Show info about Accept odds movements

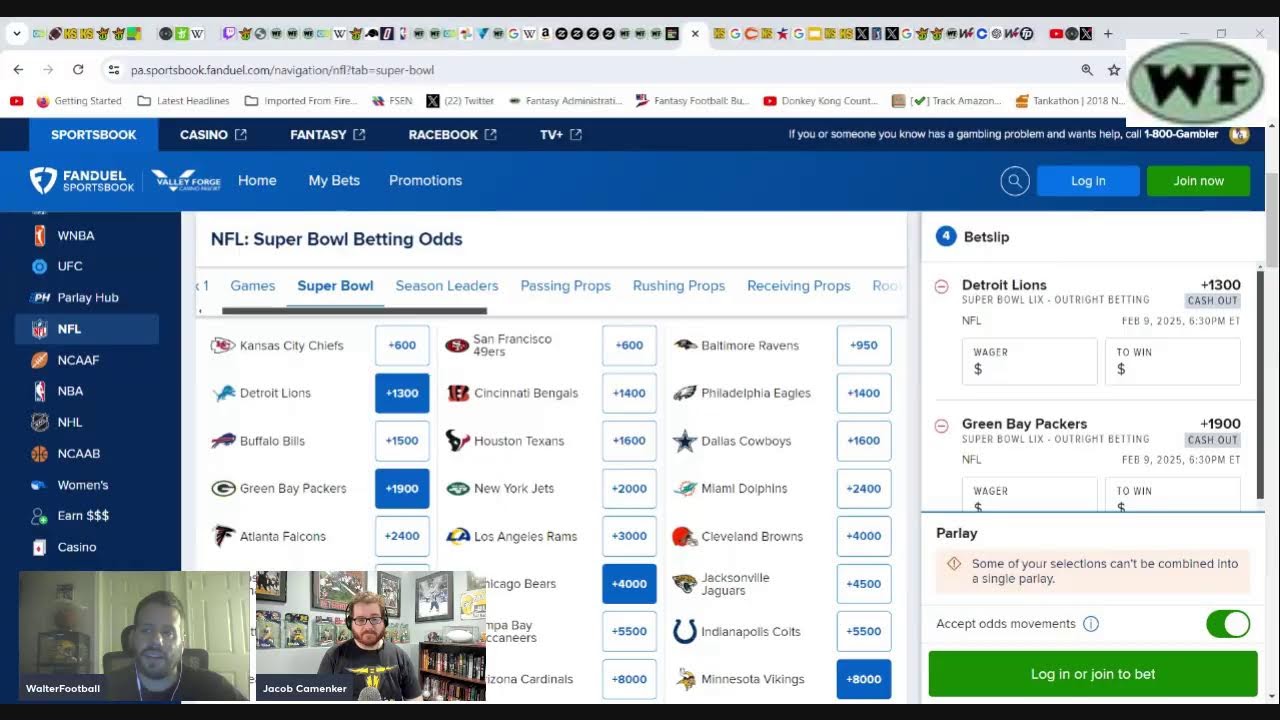tap(1091, 624)
